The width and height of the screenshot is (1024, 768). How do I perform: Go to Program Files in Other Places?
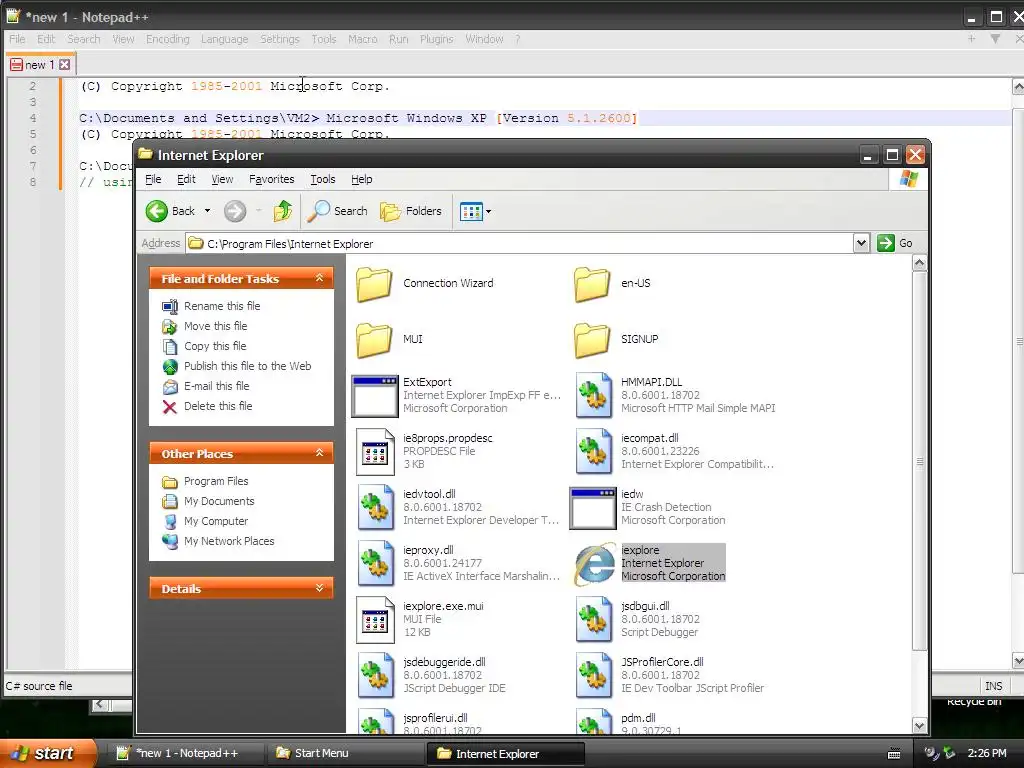click(216, 481)
